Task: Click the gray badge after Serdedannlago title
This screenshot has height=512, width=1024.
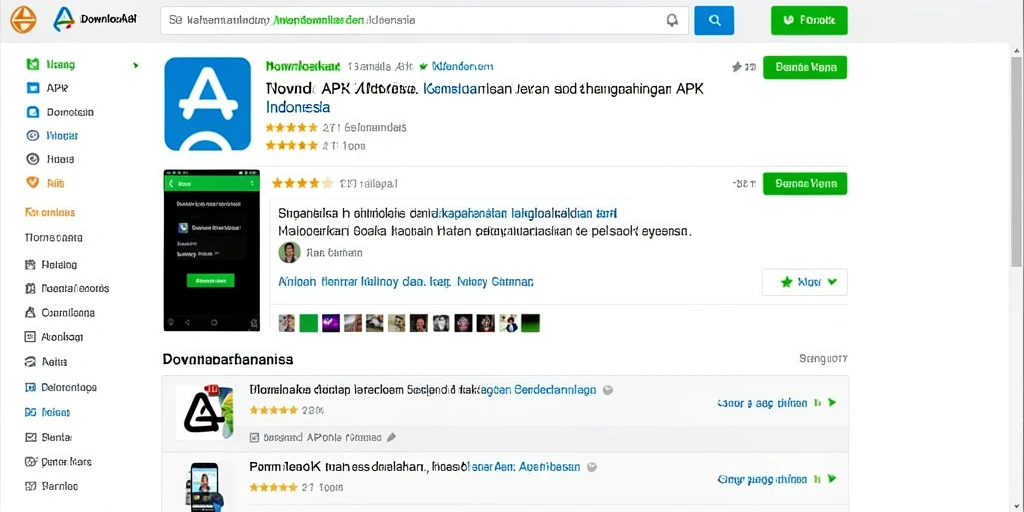Action: tap(608, 391)
